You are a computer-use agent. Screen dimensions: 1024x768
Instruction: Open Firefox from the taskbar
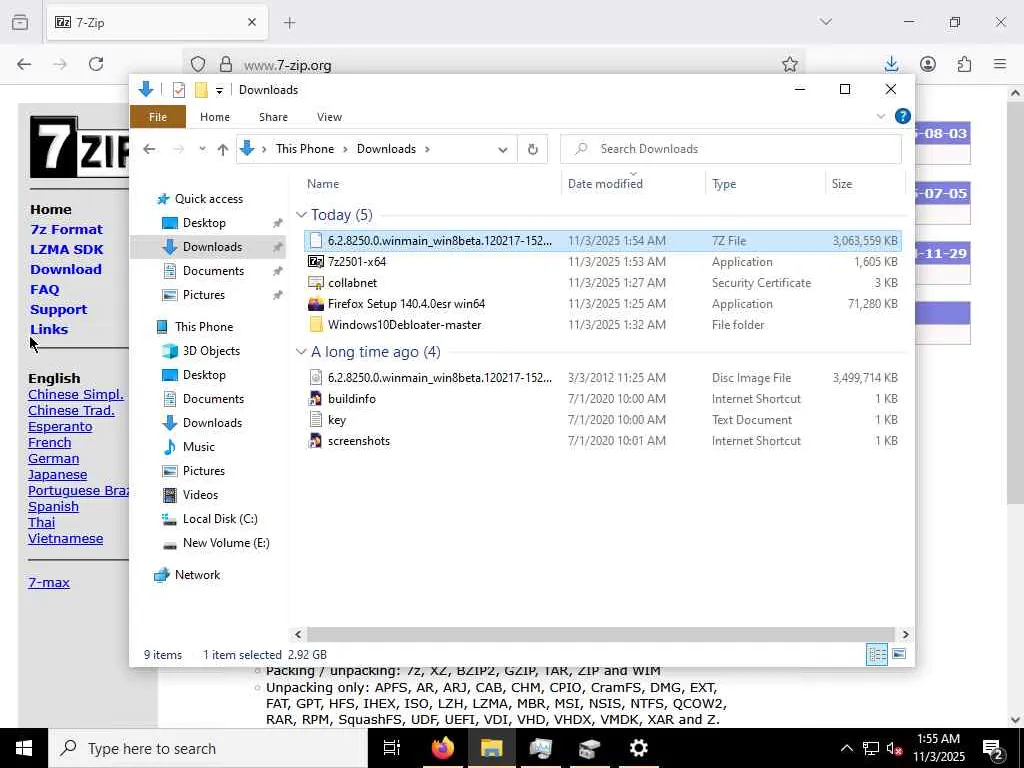tap(443, 748)
